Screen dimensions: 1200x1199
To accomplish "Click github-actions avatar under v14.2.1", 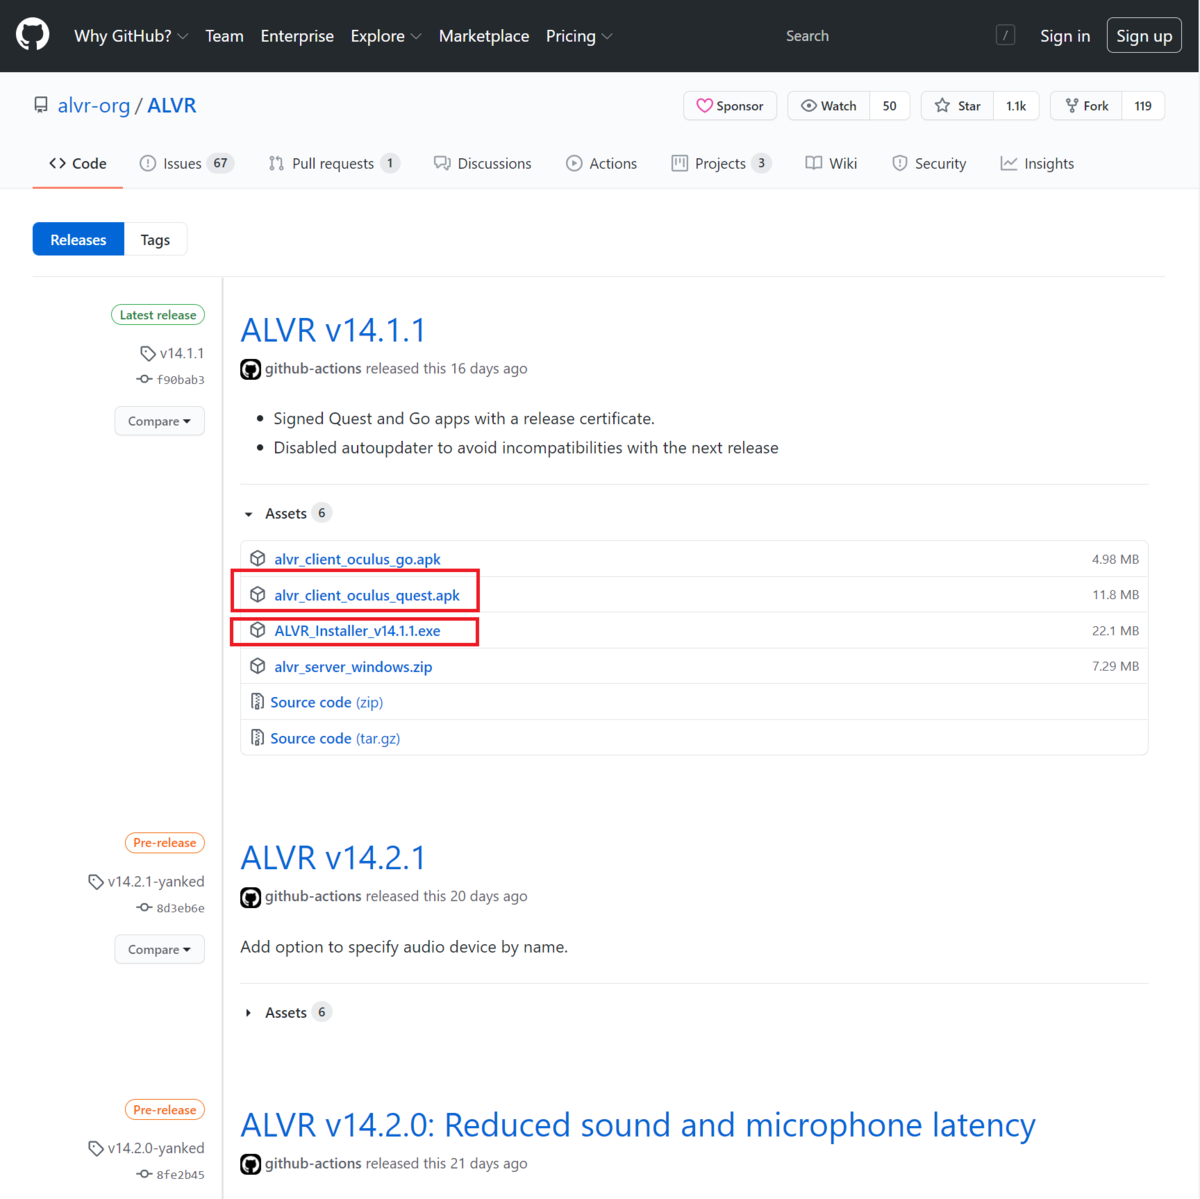I will [x=251, y=897].
